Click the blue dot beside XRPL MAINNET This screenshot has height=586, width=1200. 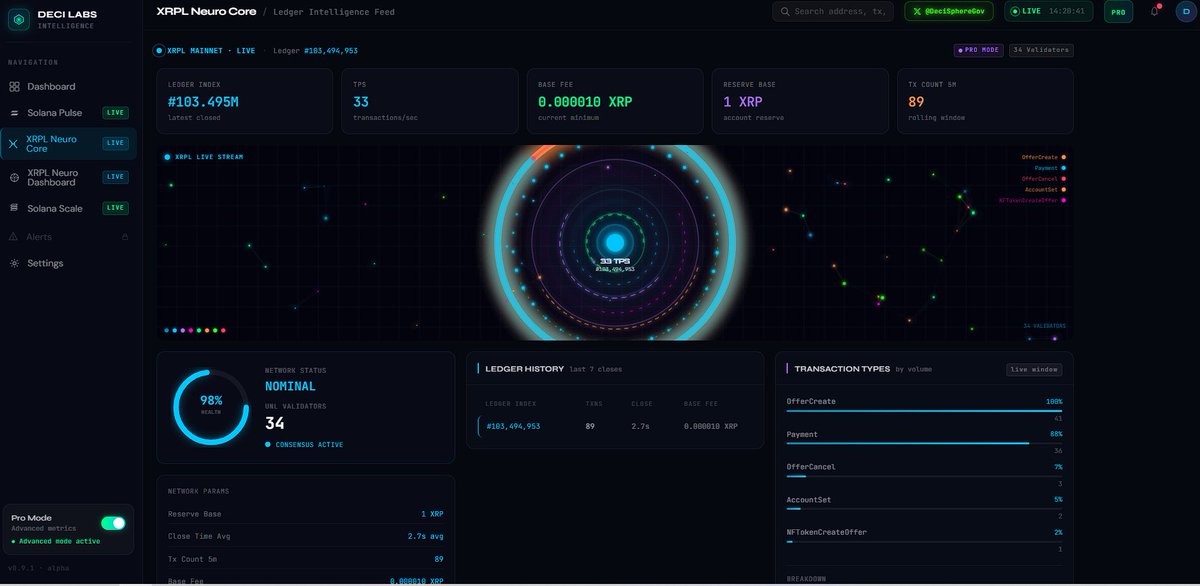(x=158, y=50)
